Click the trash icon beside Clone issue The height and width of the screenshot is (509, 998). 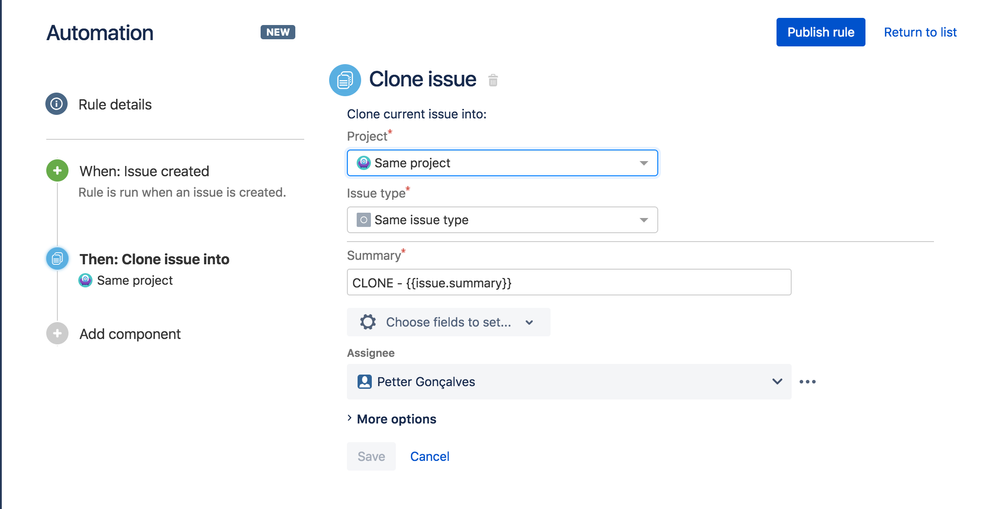tap(492, 80)
